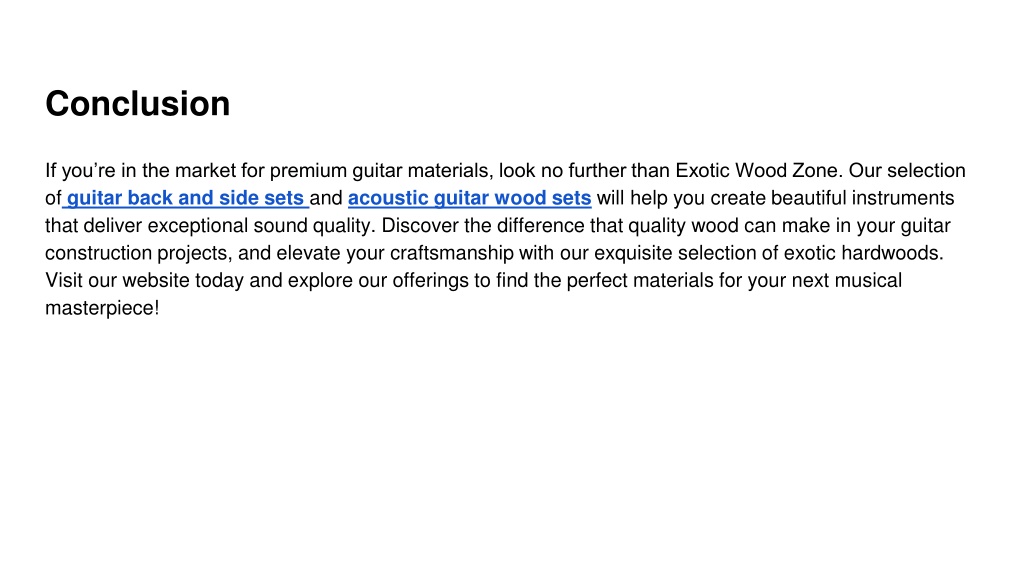
Task: Follow the acoustic guitar wood sets link
Action: tap(470, 198)
